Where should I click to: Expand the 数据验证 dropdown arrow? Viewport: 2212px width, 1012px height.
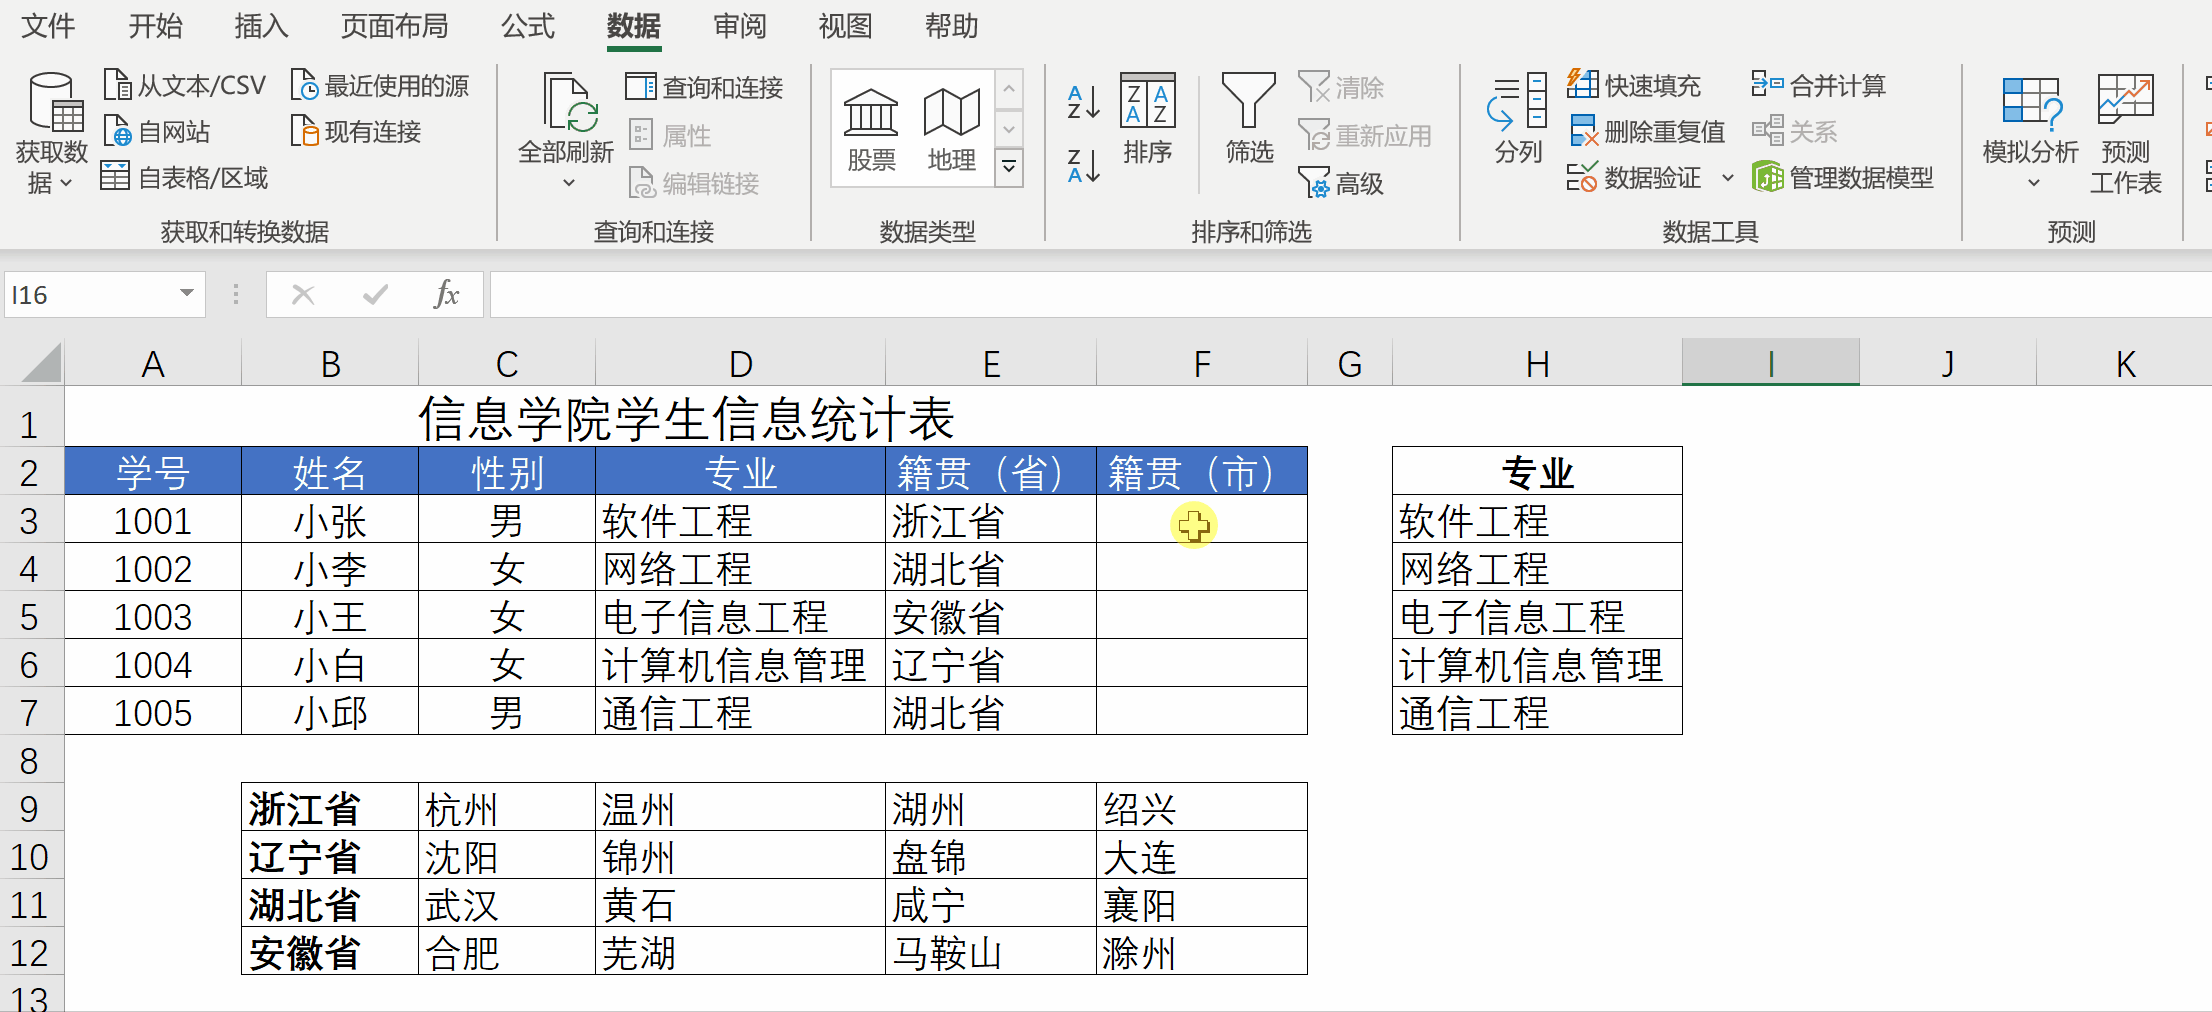point(1727,179)
